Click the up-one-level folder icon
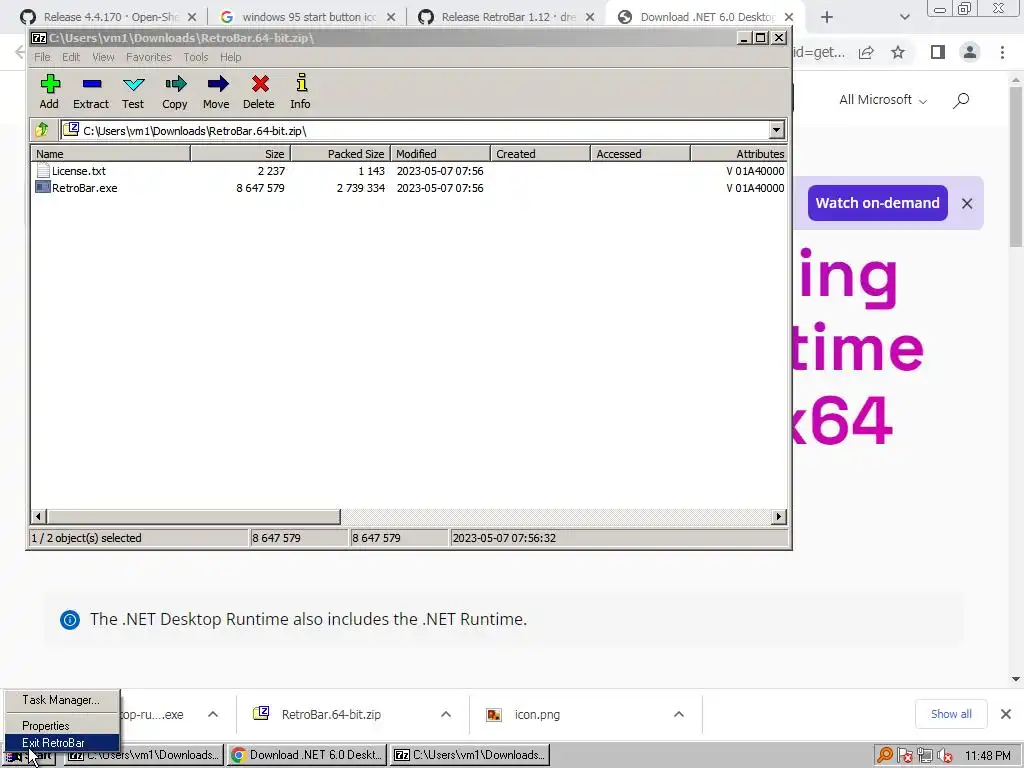The height and width of the screenshot is (768, 1024). pos(42,130)
